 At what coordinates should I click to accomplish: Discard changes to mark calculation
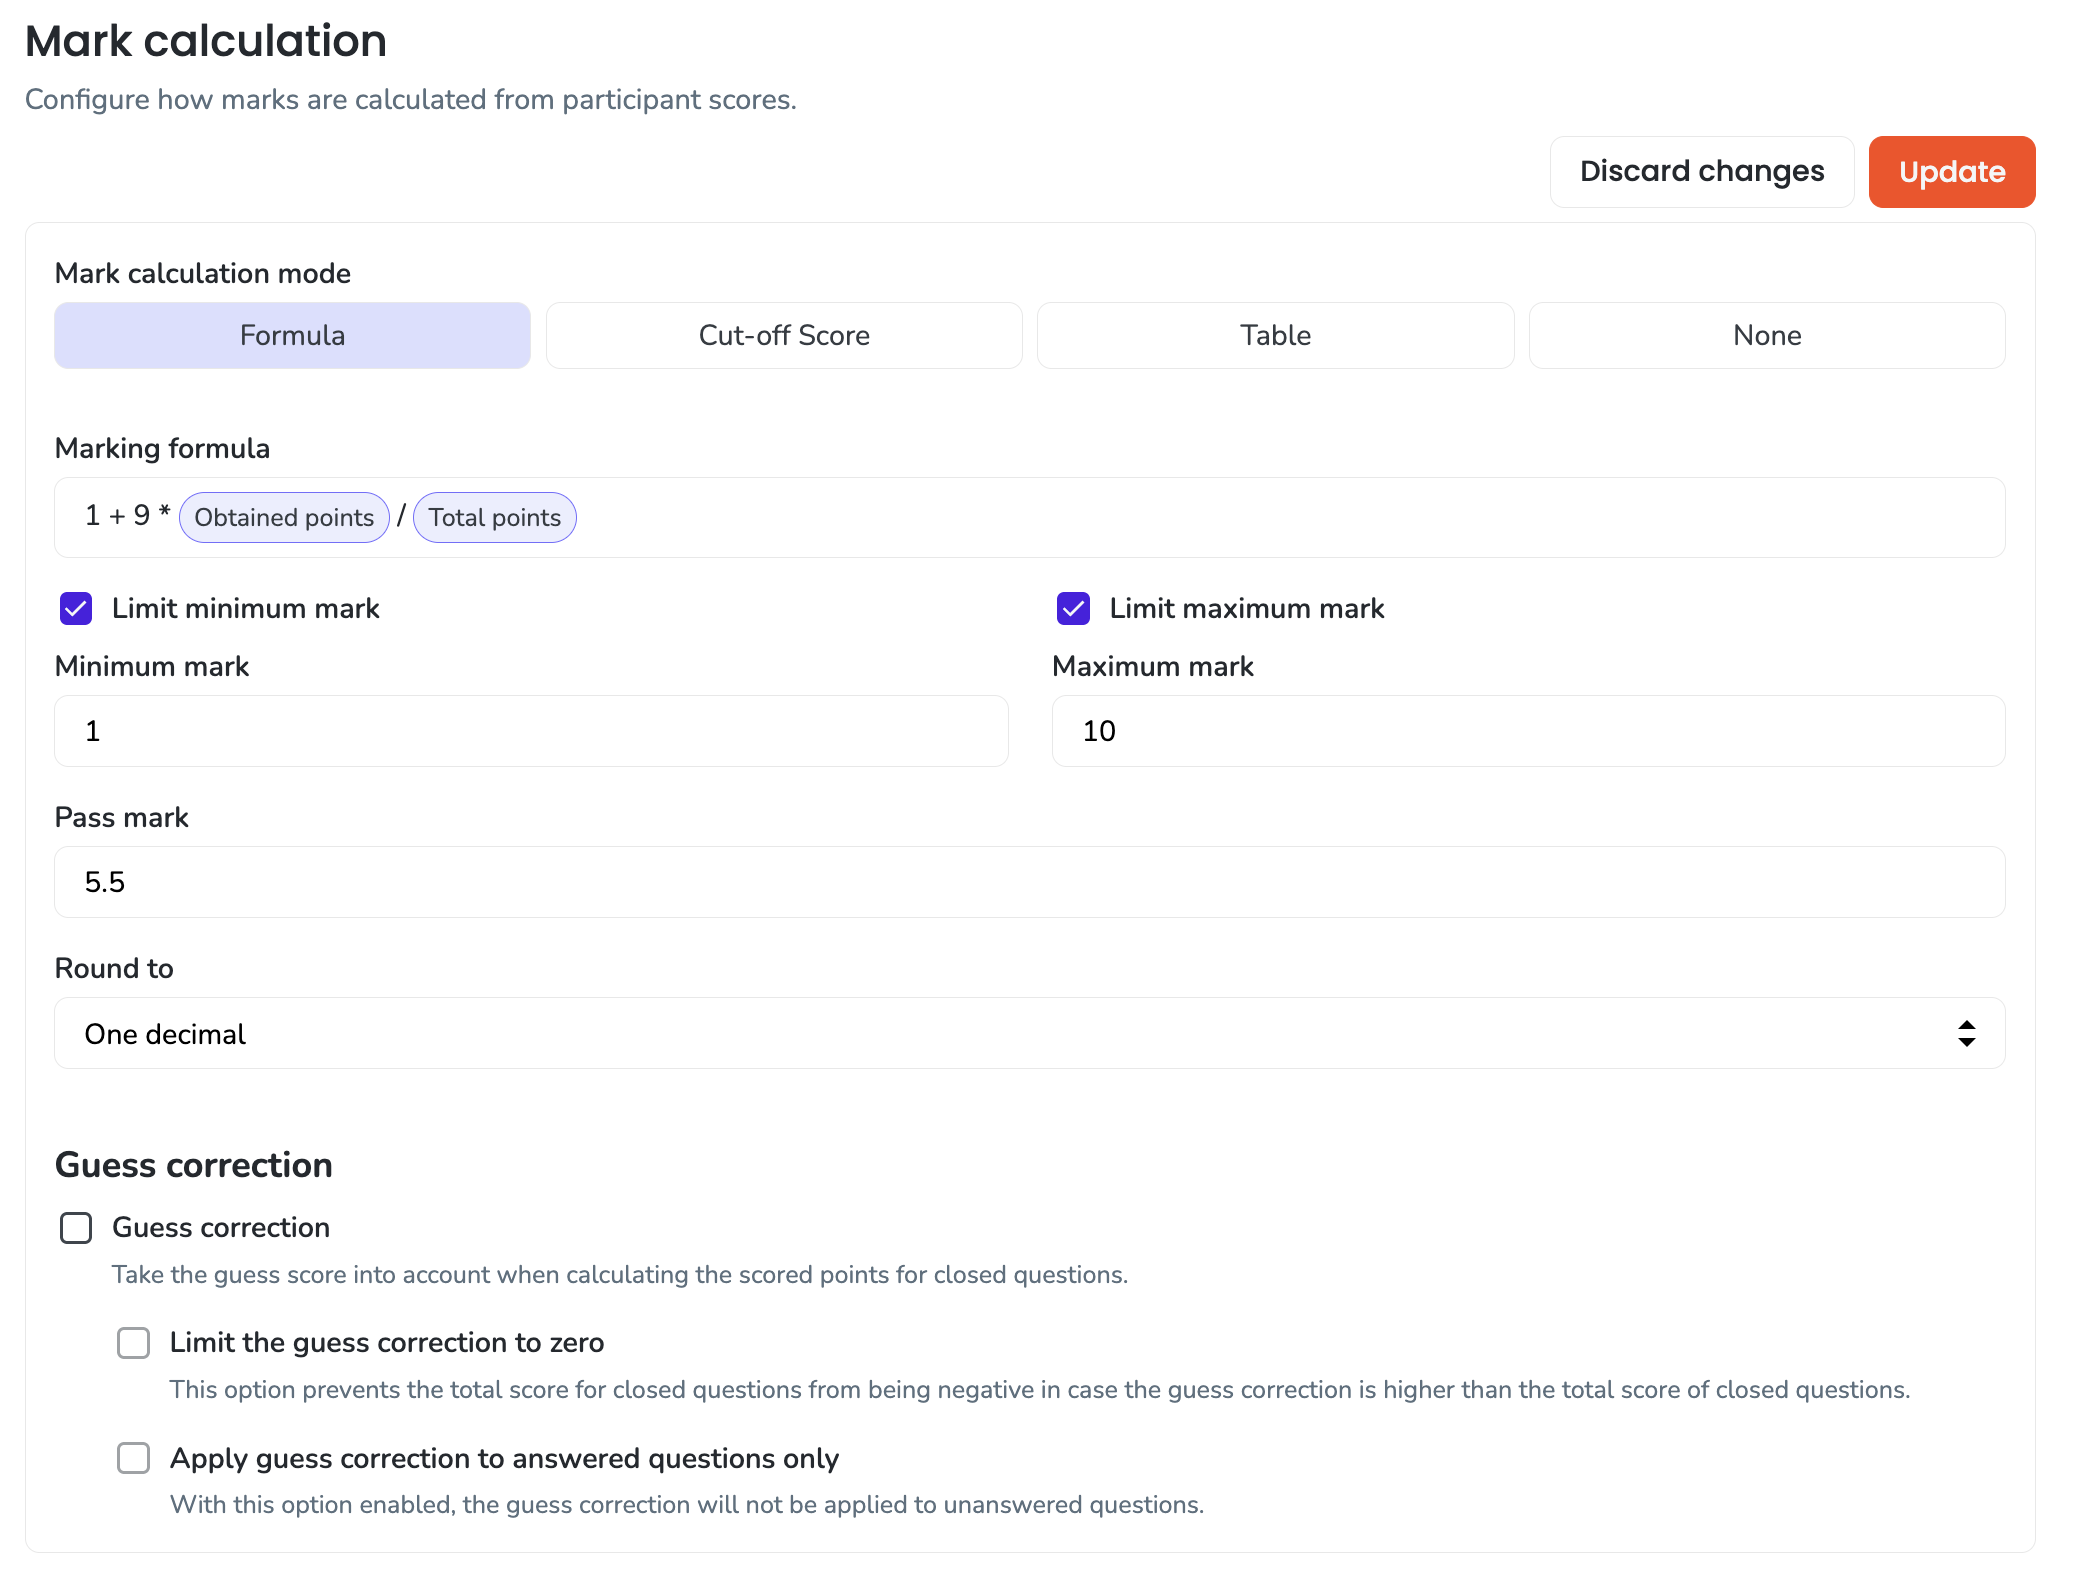(1701, 172)
